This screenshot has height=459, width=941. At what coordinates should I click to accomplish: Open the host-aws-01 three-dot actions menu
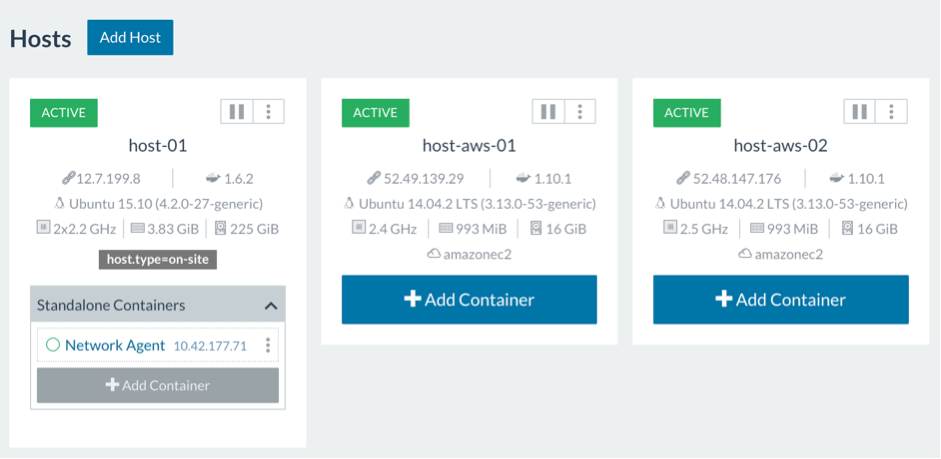(x=580, y=112)
